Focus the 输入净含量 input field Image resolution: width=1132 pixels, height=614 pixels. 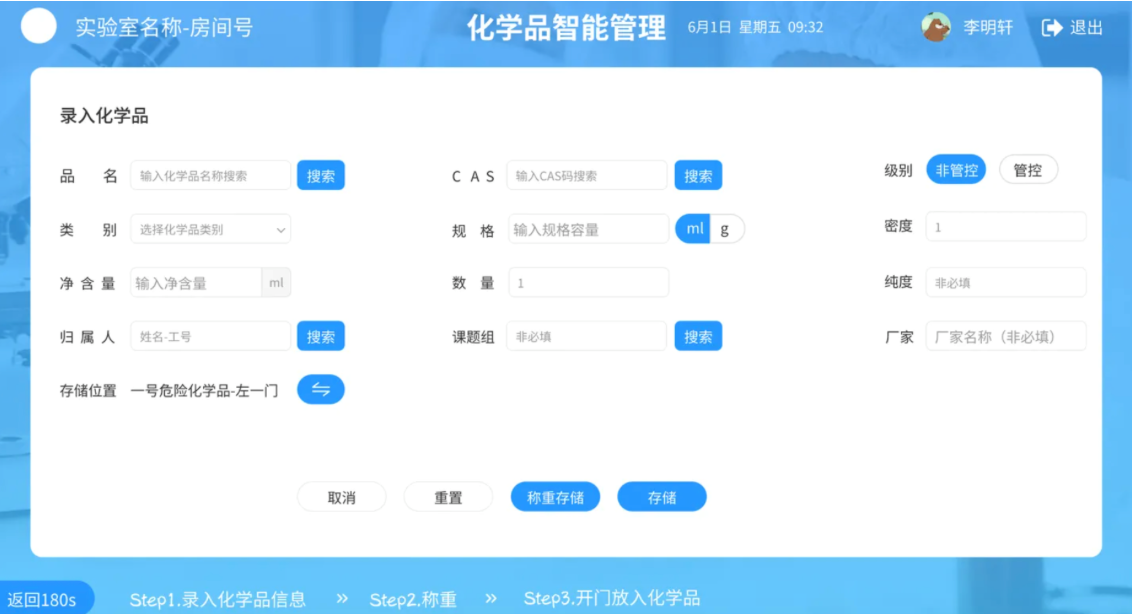(196, 283)
